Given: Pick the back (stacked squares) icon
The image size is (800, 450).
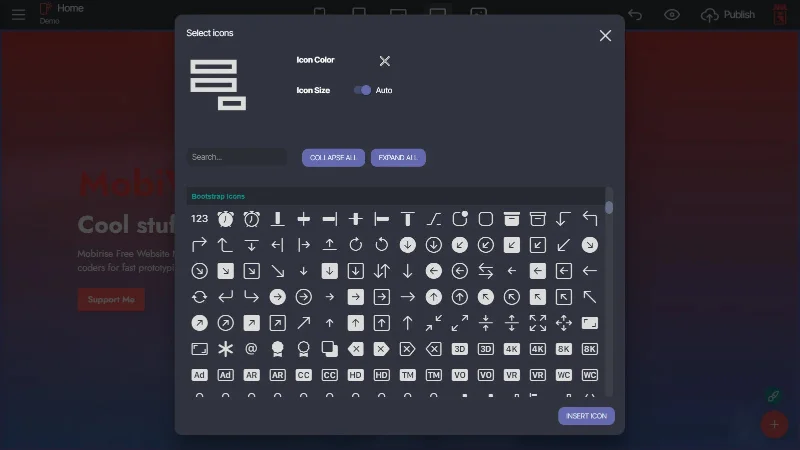Looking at the screenshot, I should tap(330, 349).
